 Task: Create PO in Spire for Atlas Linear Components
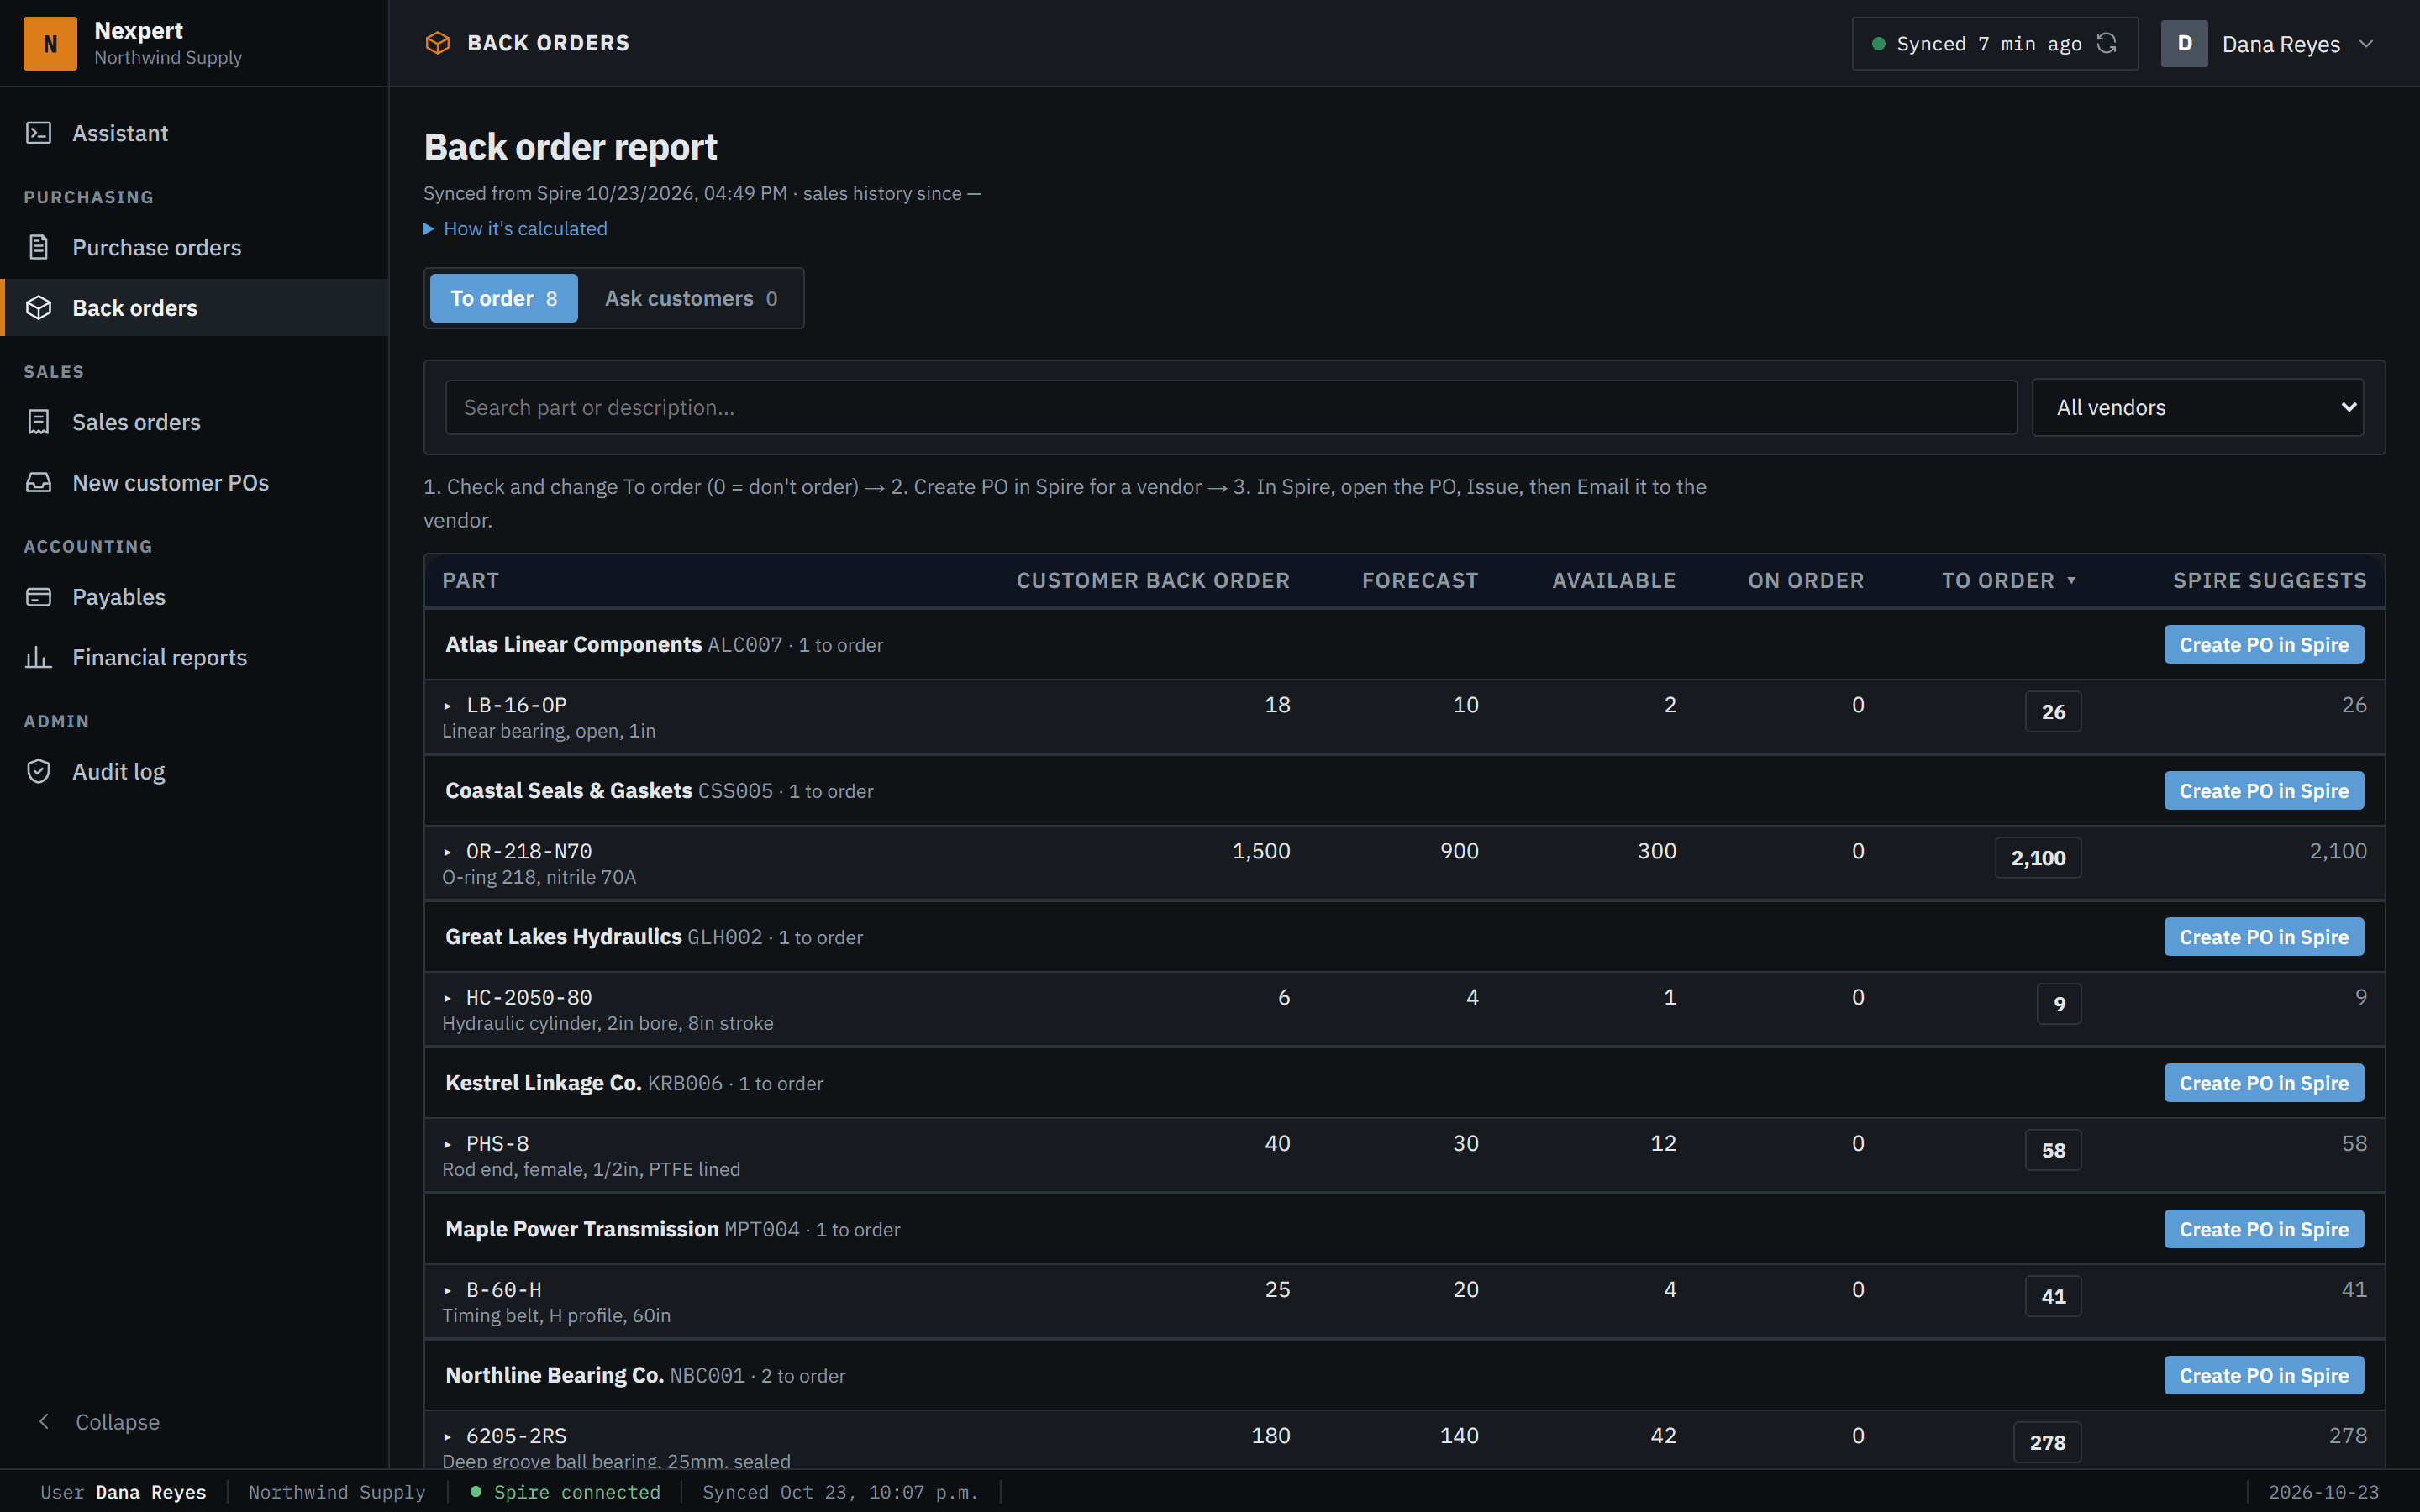pos(2264,645)
